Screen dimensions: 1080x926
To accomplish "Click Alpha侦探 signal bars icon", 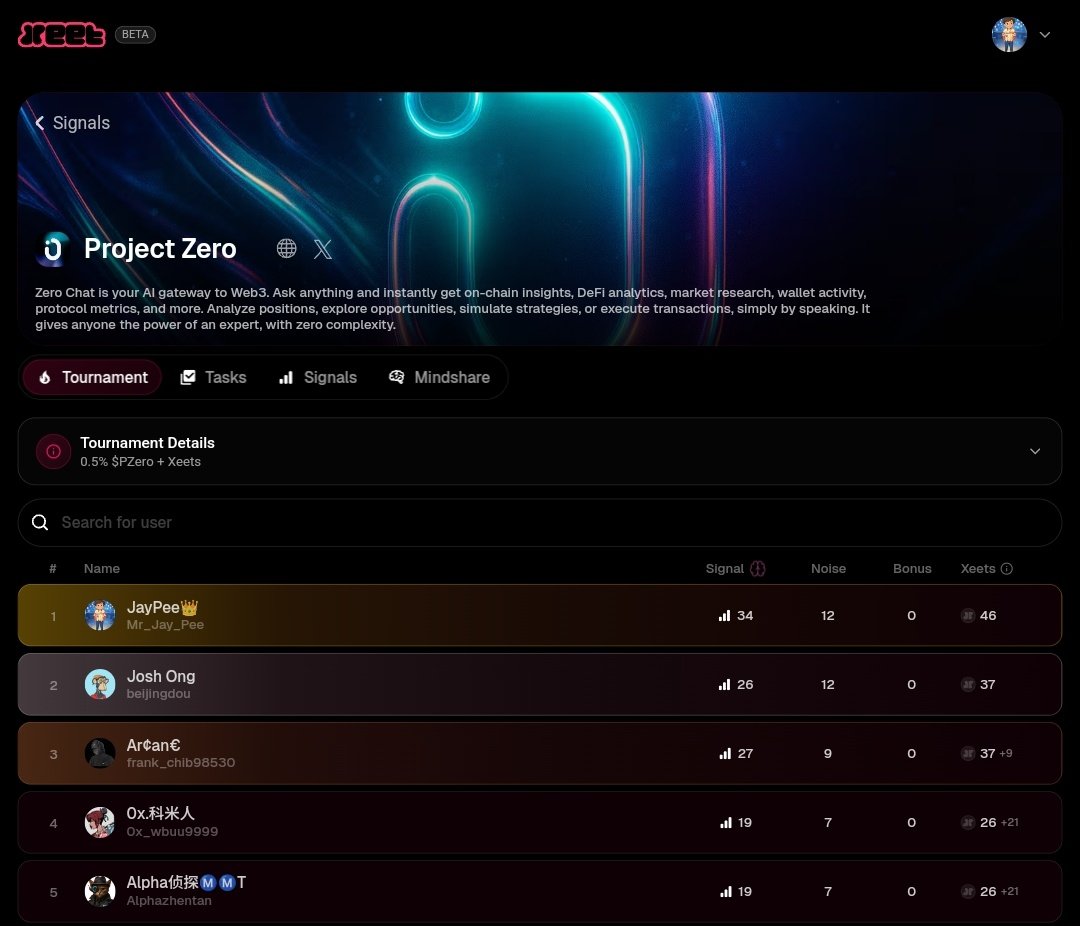I will click(x=726, y=891).
